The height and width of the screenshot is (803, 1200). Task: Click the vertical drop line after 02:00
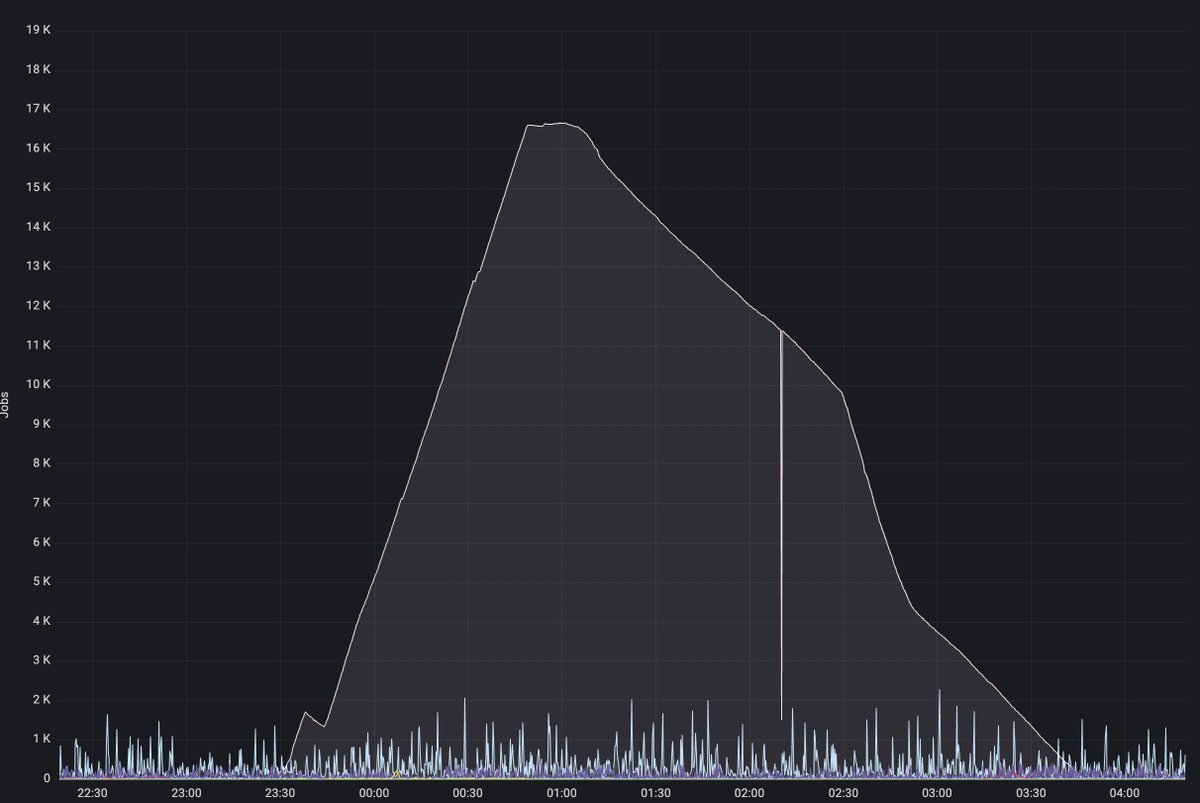tap(781, 525)
